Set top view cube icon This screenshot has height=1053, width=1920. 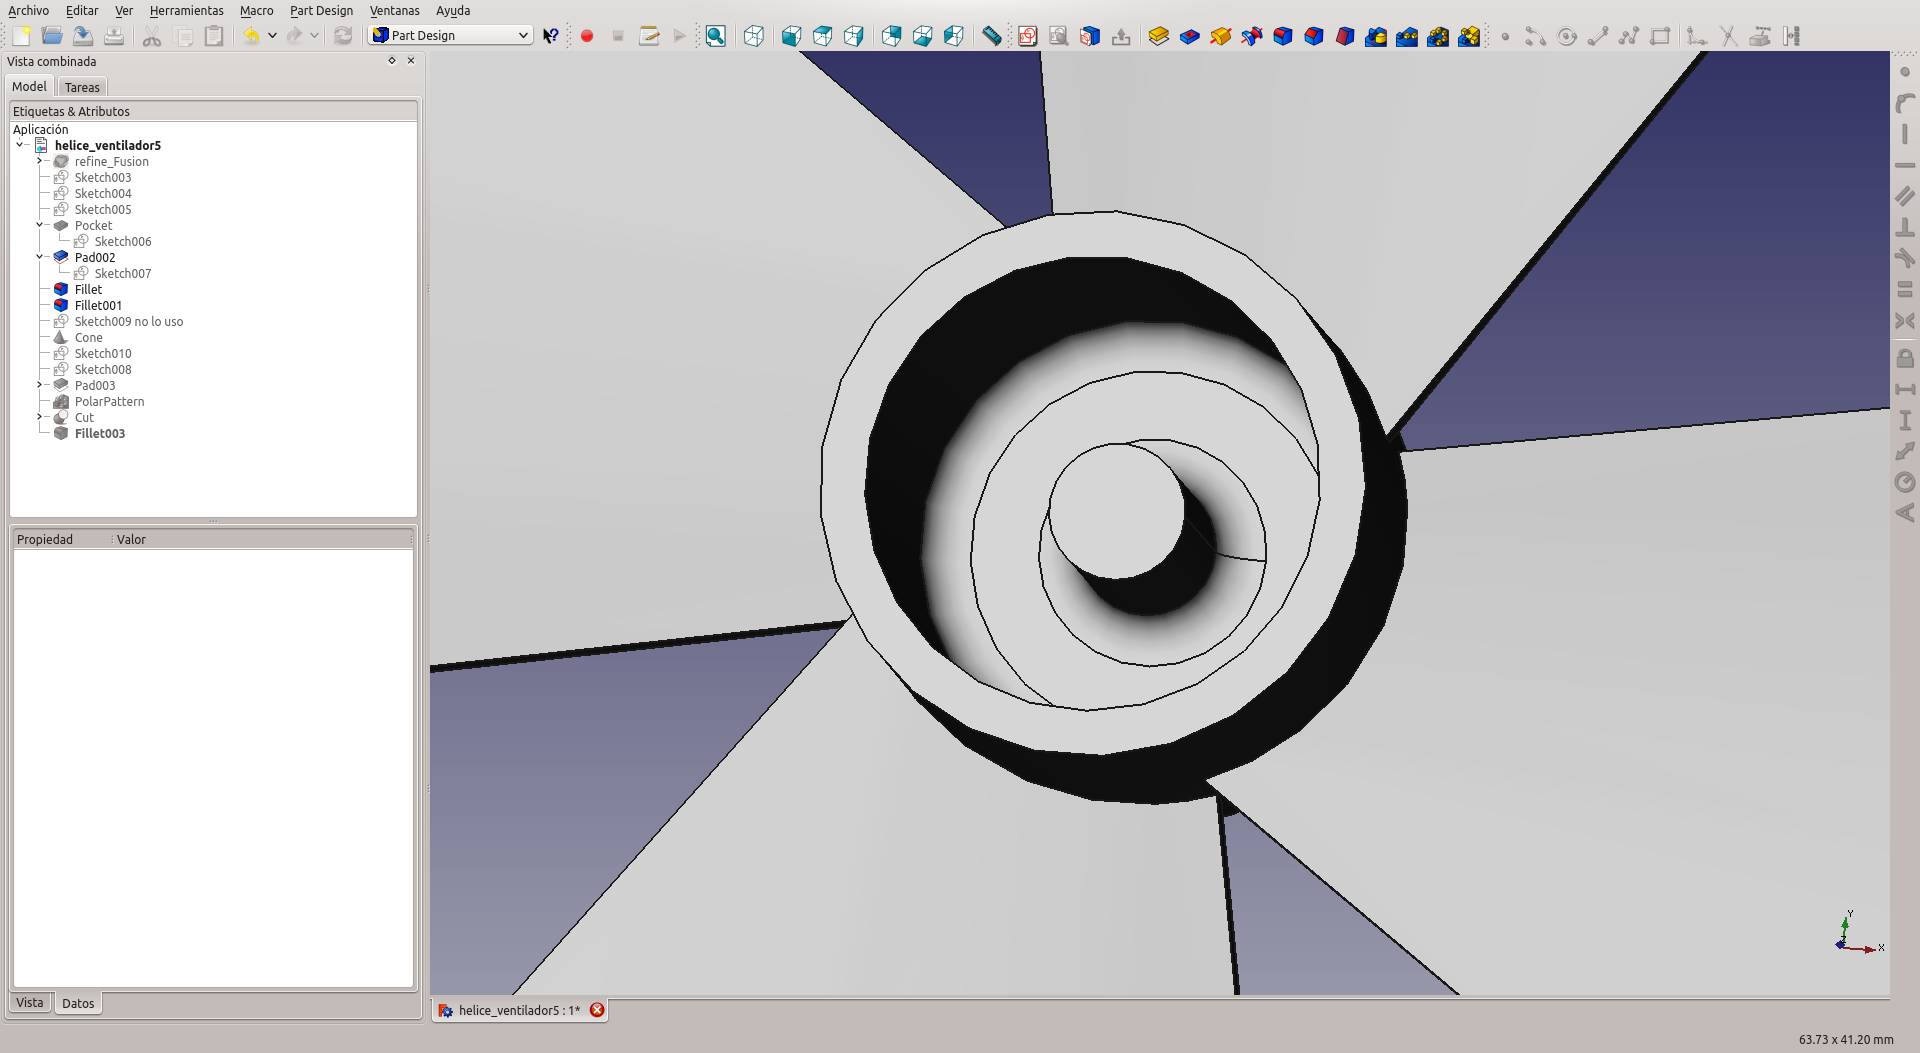pos(822,36)
